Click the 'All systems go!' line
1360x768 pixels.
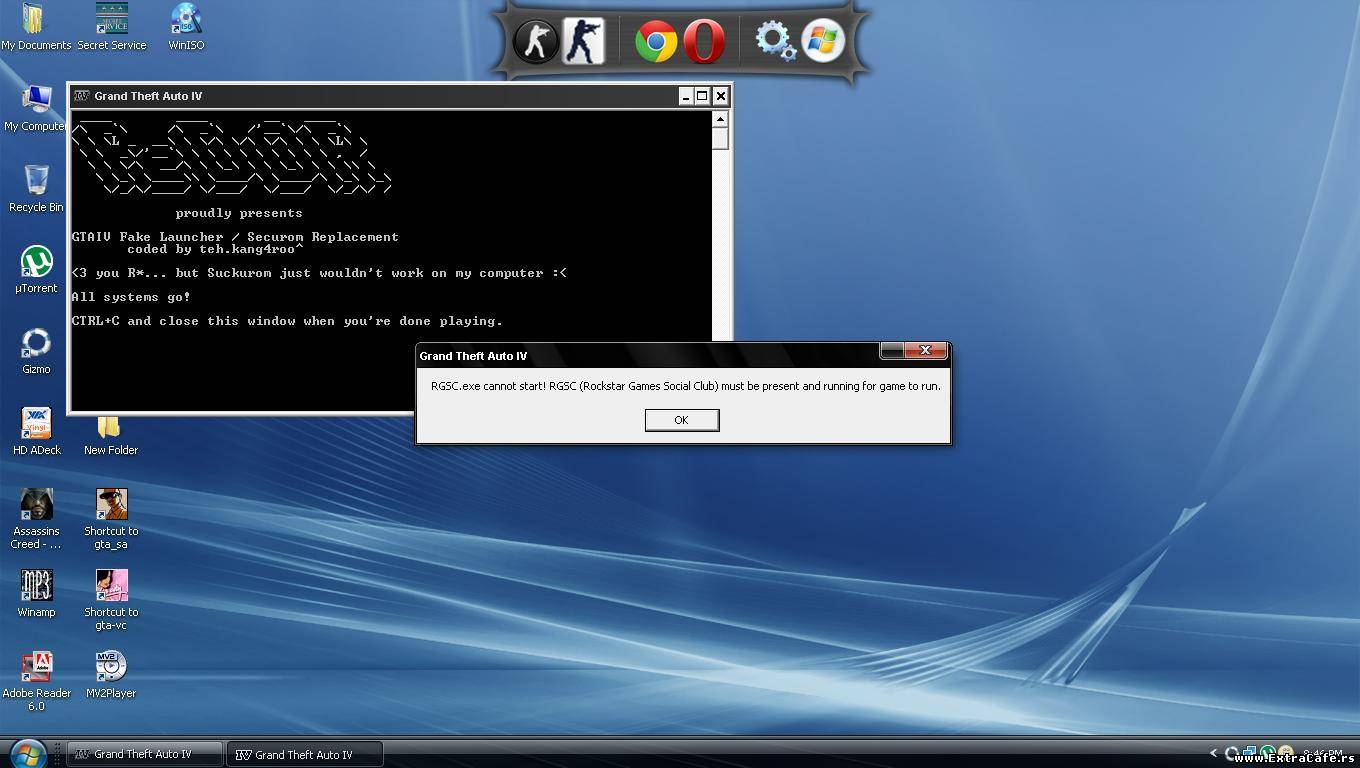click(131, 297)
